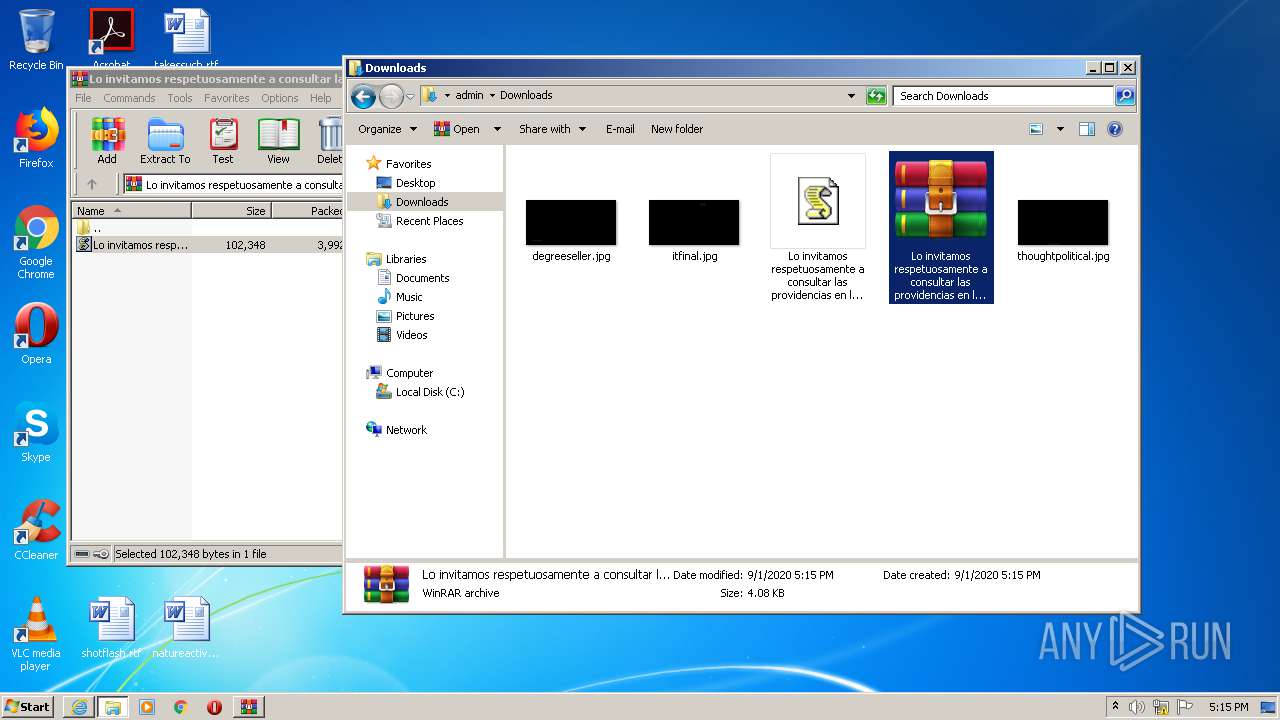Open VLC media player desktop shortcut
Viewport: 1280px width, 720px height.
click(36, 634)
